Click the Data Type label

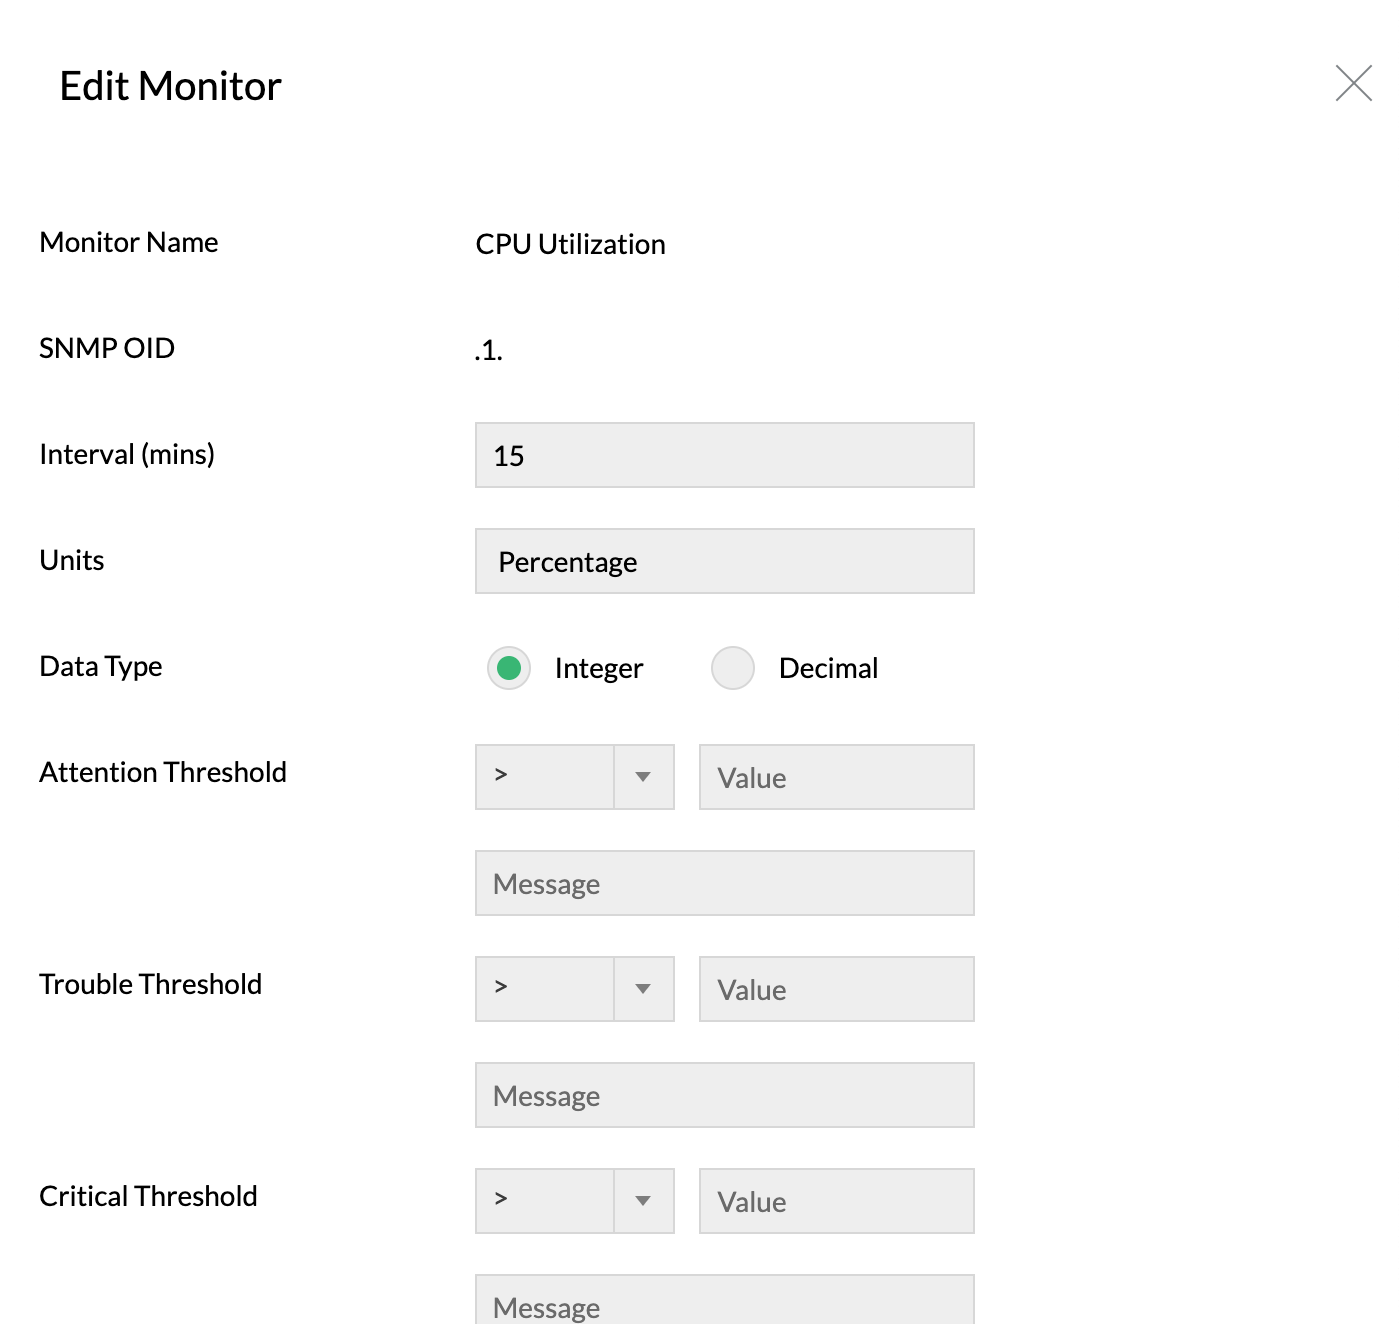point(100,666)
